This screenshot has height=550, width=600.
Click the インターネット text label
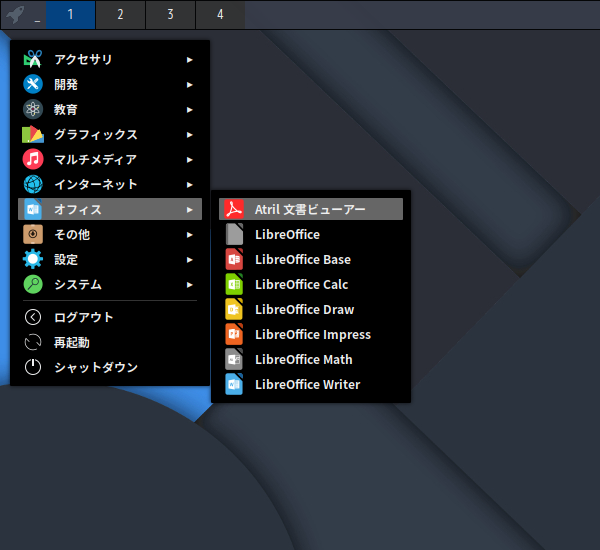[x=96, y=184]
